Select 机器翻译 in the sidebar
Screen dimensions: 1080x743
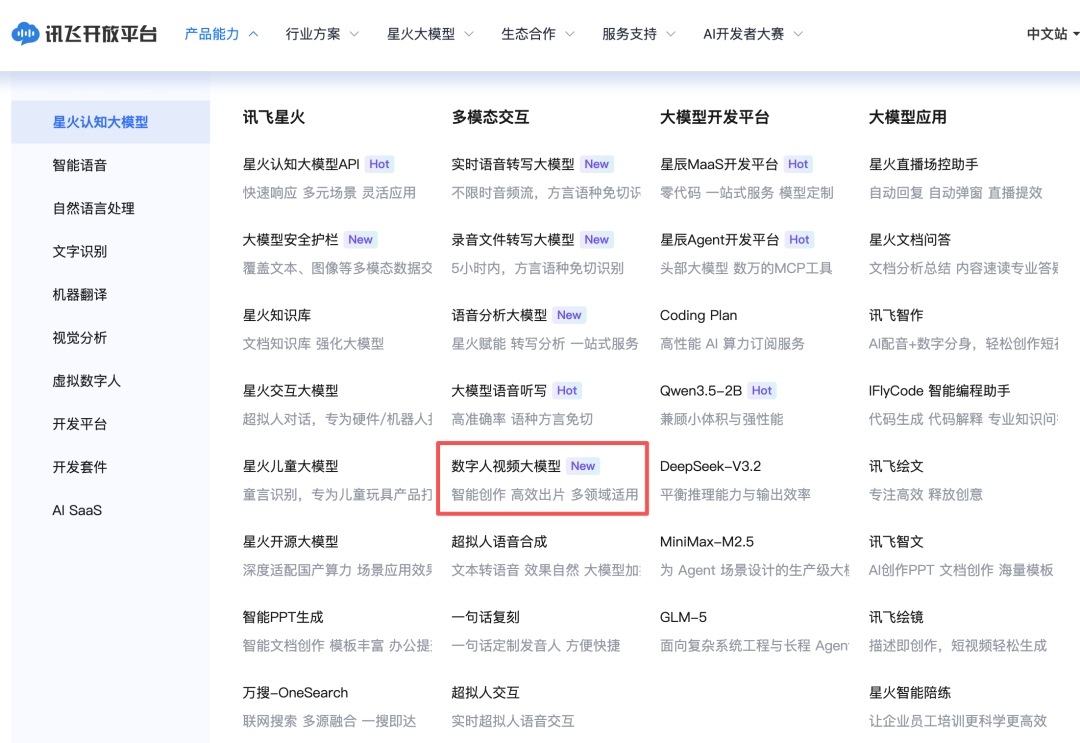[80, 295]
